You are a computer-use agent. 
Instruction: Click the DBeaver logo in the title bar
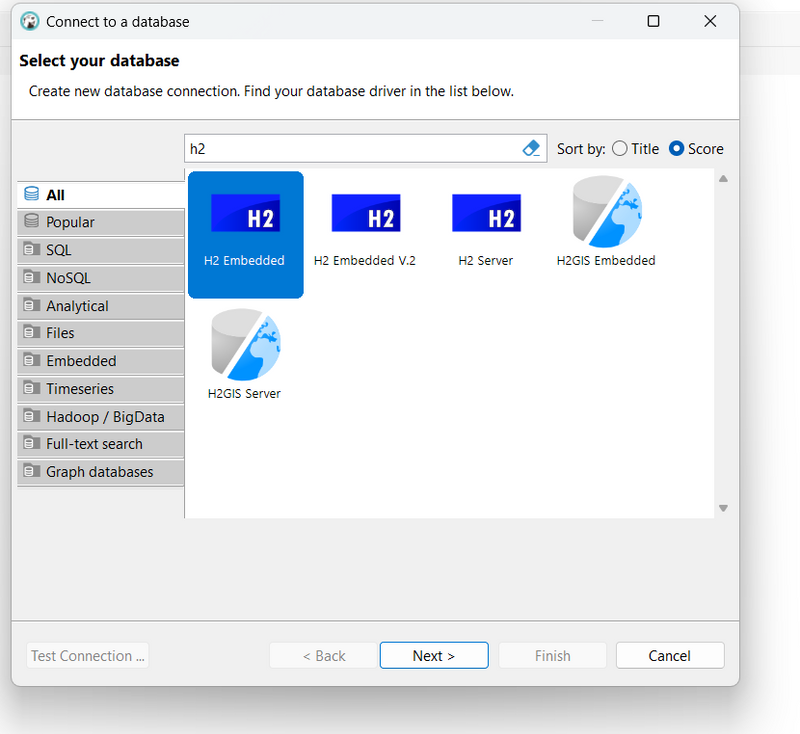click(30, 21)
